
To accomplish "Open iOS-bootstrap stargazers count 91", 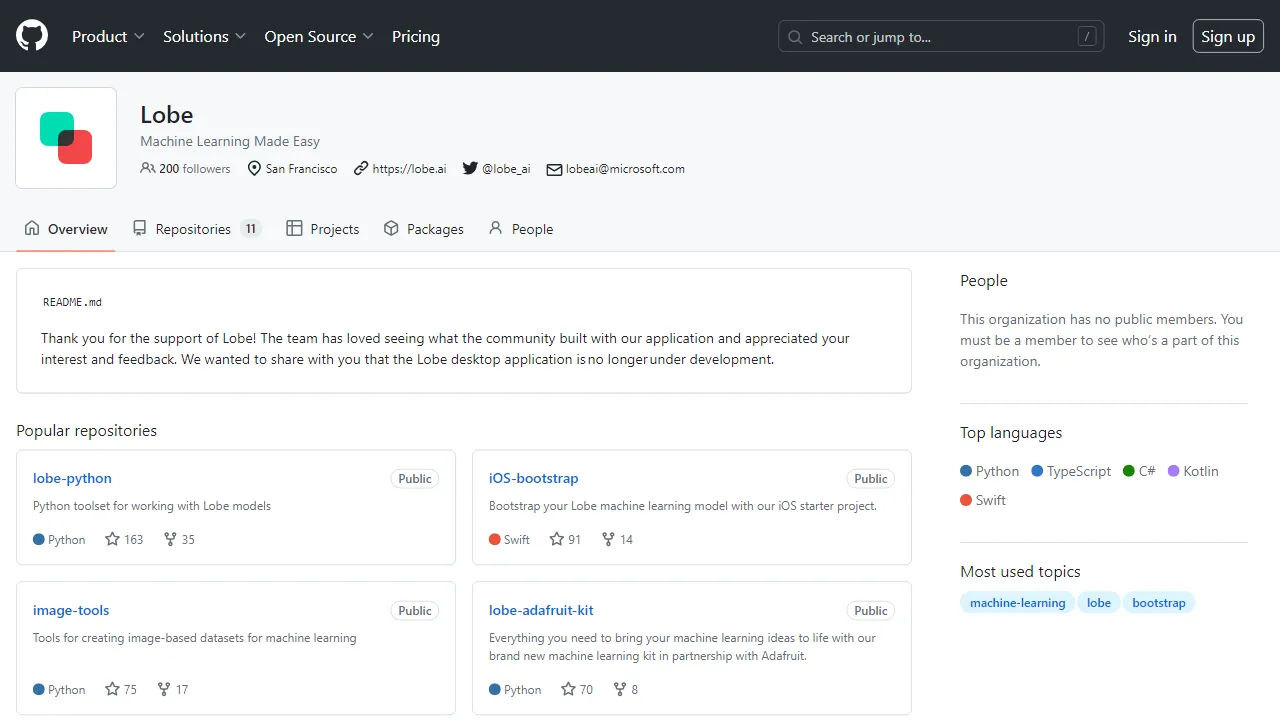I will tap(565, 539).
